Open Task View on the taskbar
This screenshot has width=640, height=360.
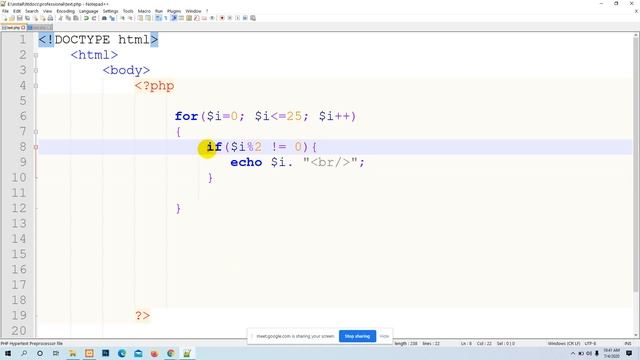click(x=56, y=353)
